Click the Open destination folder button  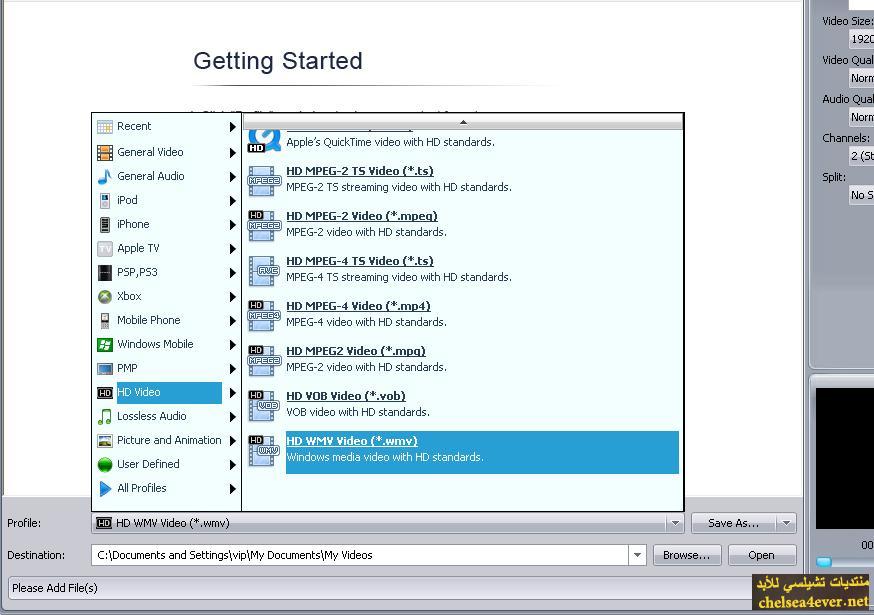pyautogui.click(x=761, y=555)
